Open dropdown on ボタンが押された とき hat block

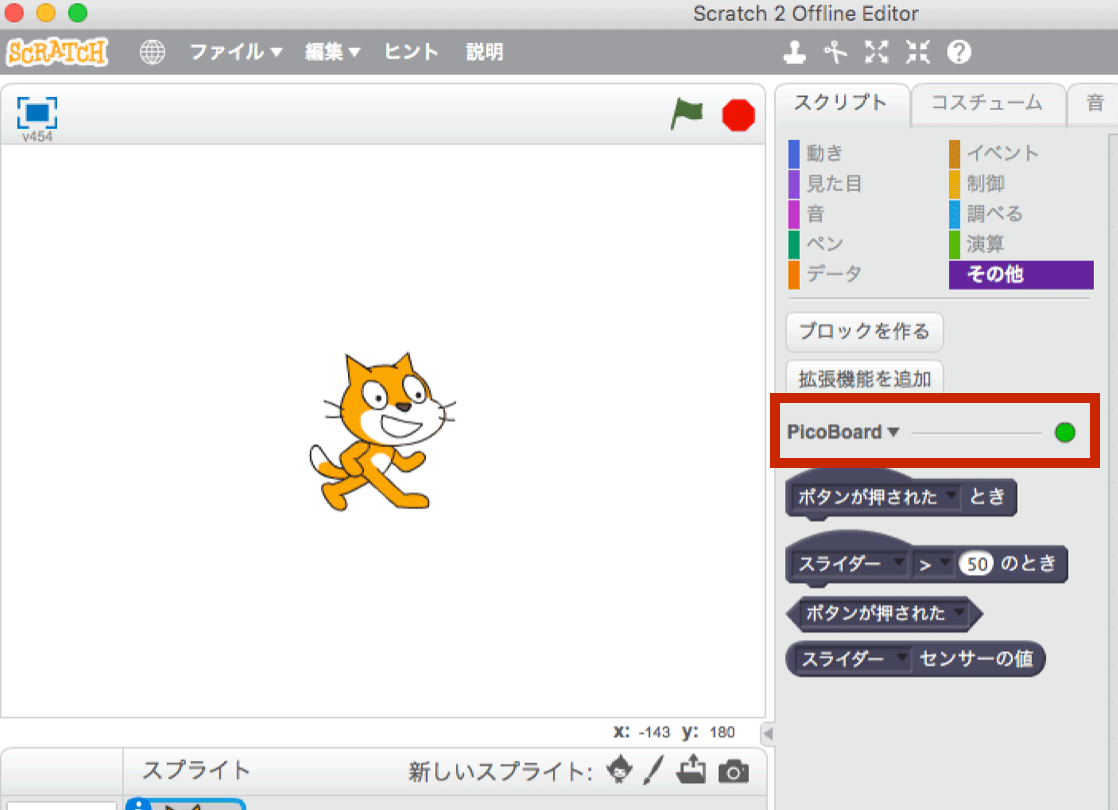tap(950, 496)
